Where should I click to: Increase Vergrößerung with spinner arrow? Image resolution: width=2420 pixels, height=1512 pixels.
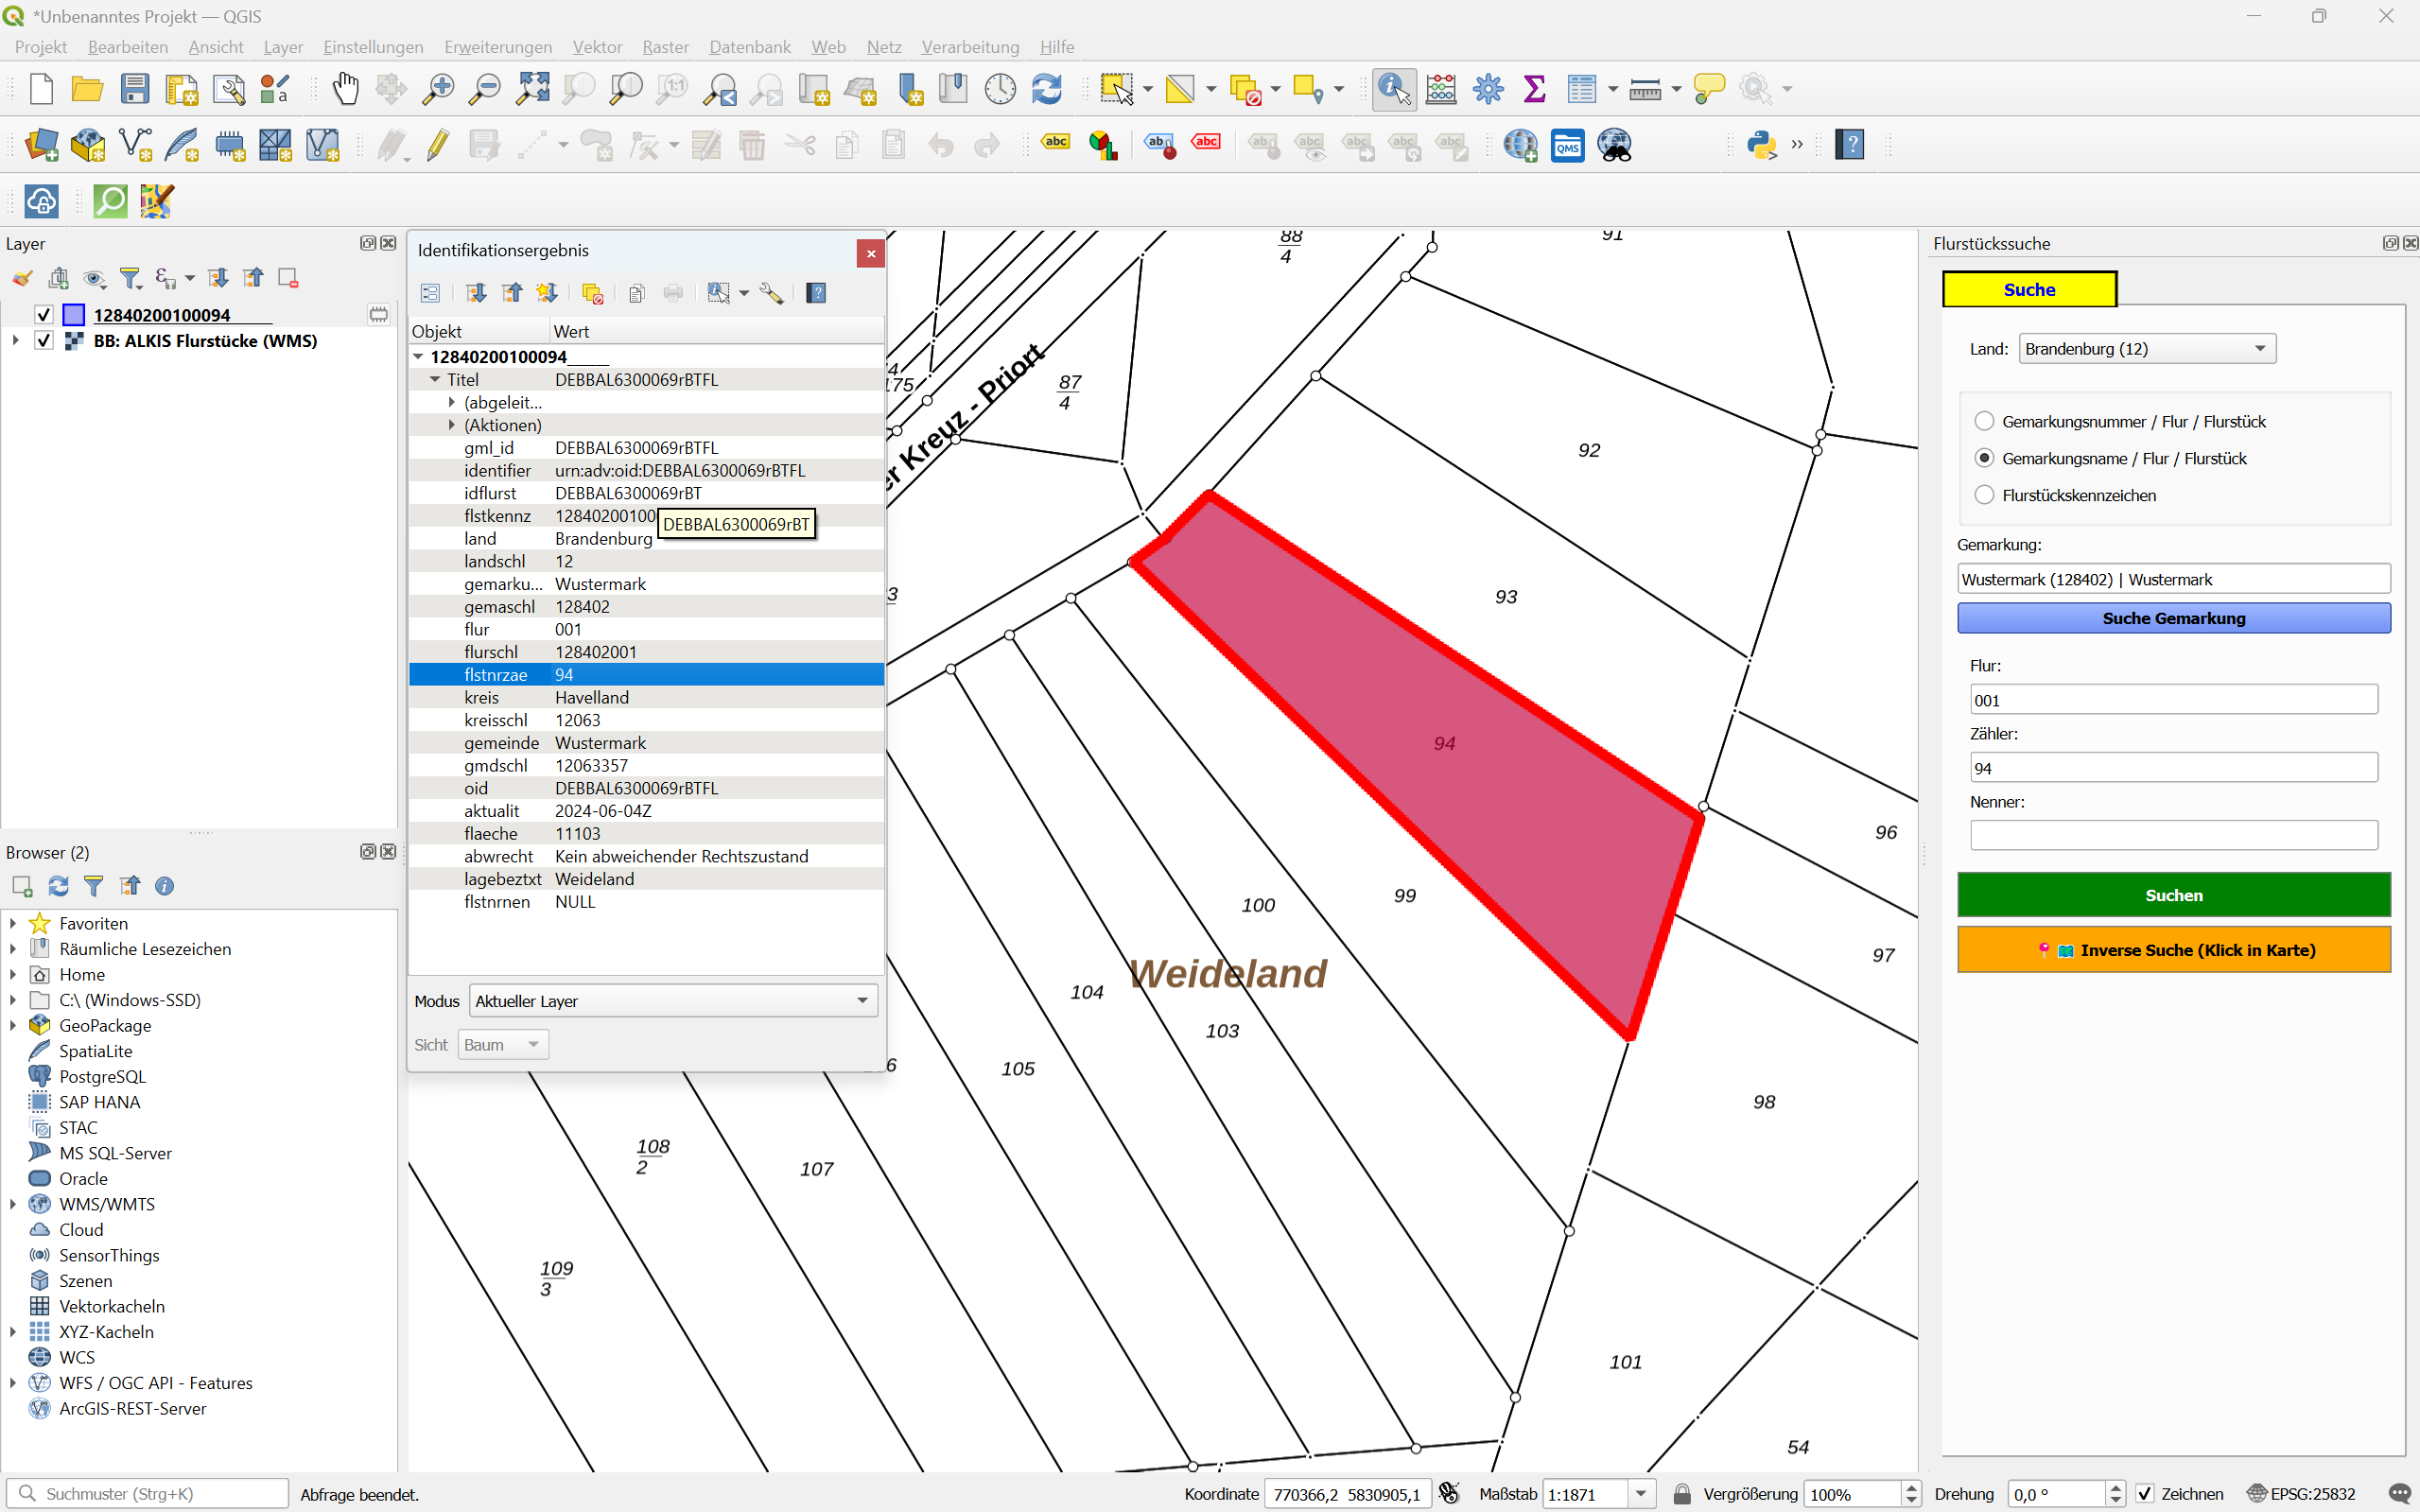click(1912, 1488)
